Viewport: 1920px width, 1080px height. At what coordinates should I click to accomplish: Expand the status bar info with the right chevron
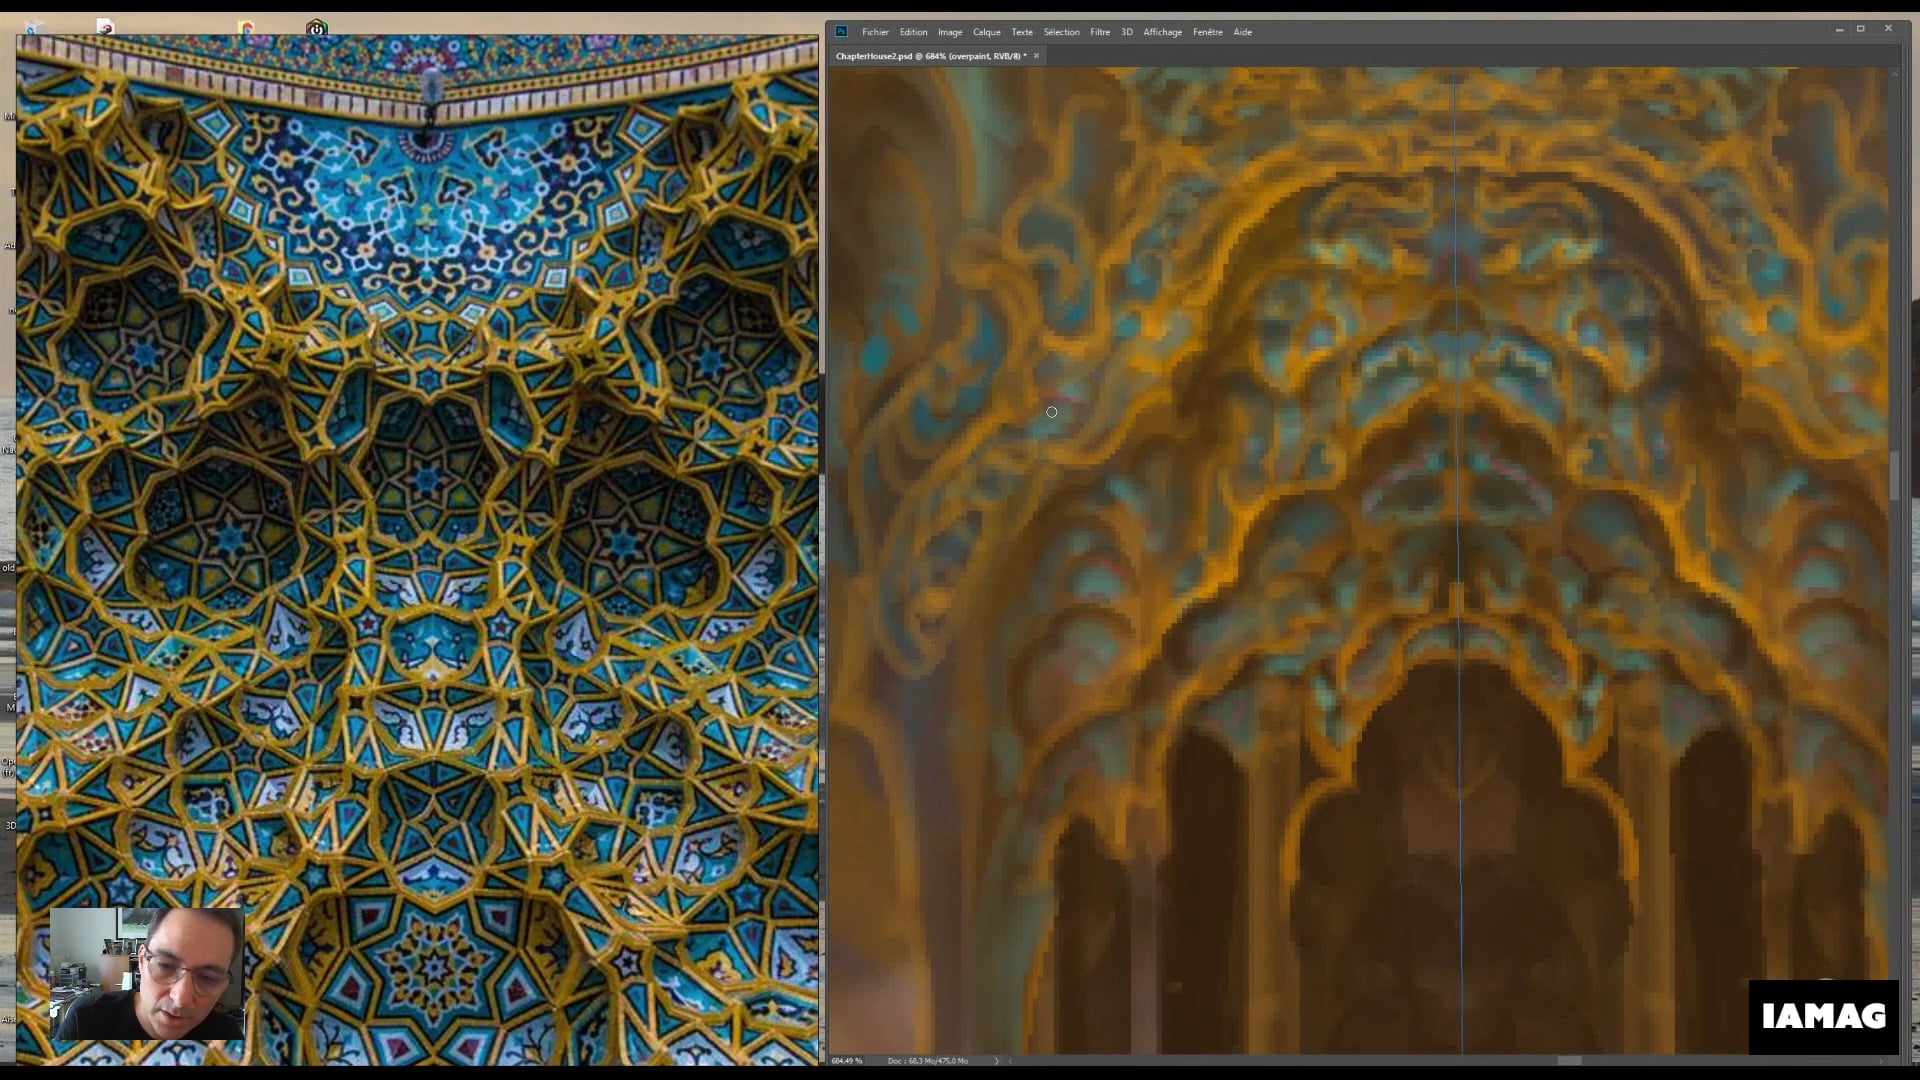point(997,1061)
